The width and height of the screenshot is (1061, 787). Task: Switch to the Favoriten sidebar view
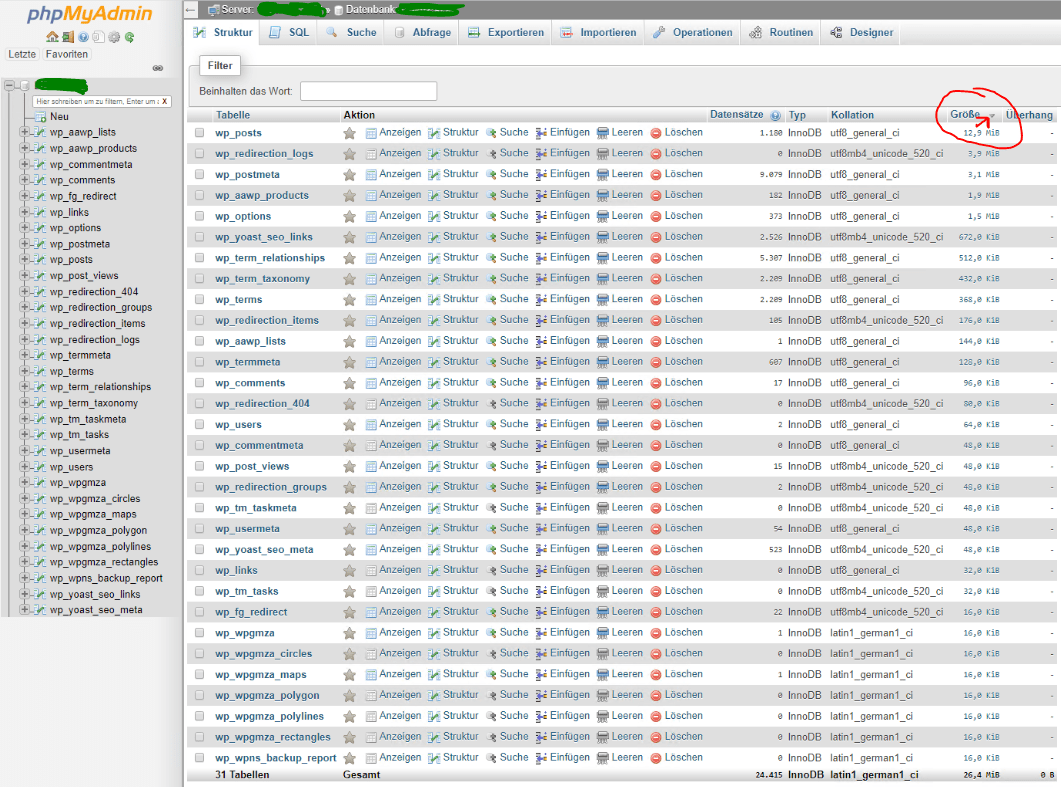[x=66, y=54]
